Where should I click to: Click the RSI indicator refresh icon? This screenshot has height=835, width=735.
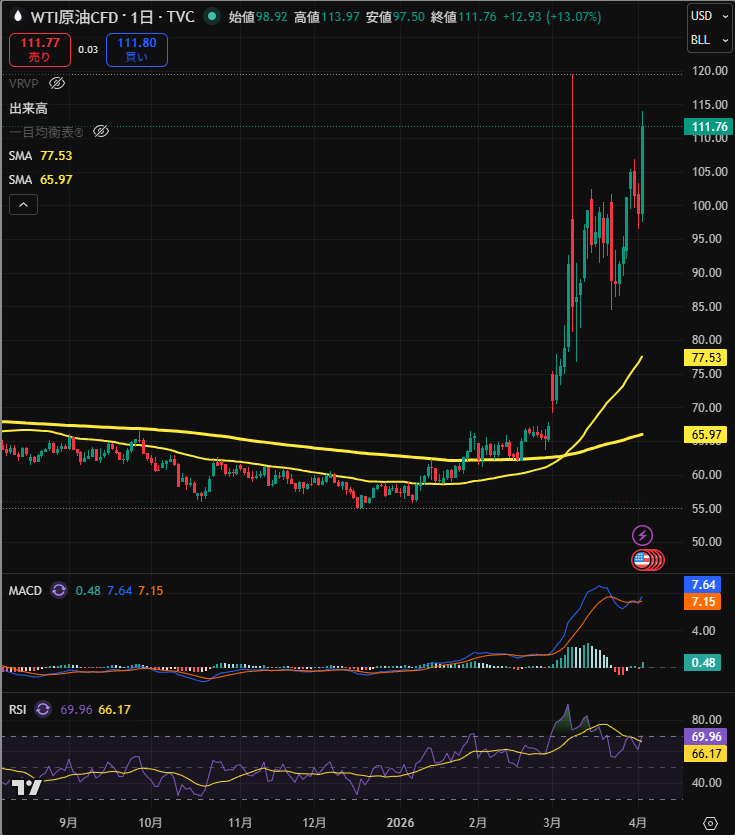point(43,709)
